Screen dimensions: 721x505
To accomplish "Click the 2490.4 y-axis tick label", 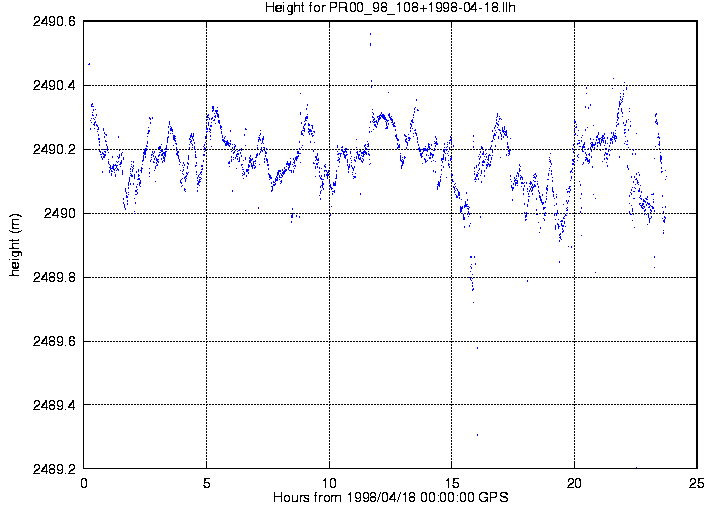I will point(55,85).
